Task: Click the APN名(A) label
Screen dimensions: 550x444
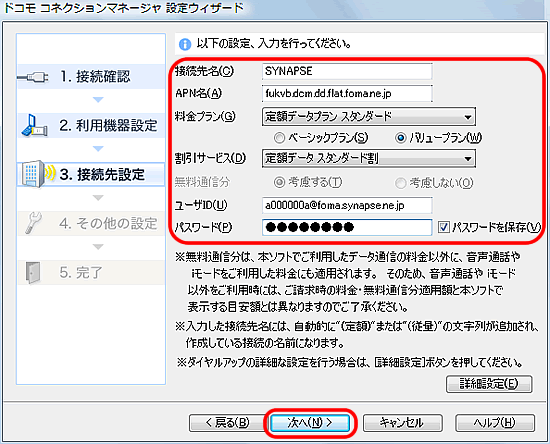Action: tap(199, 94)
